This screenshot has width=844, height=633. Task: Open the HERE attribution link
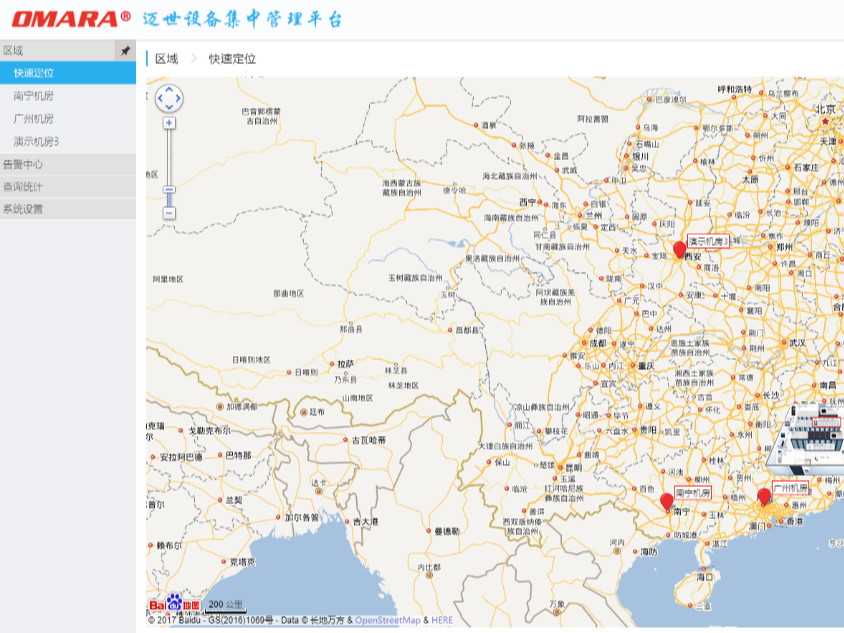(442, 620)
